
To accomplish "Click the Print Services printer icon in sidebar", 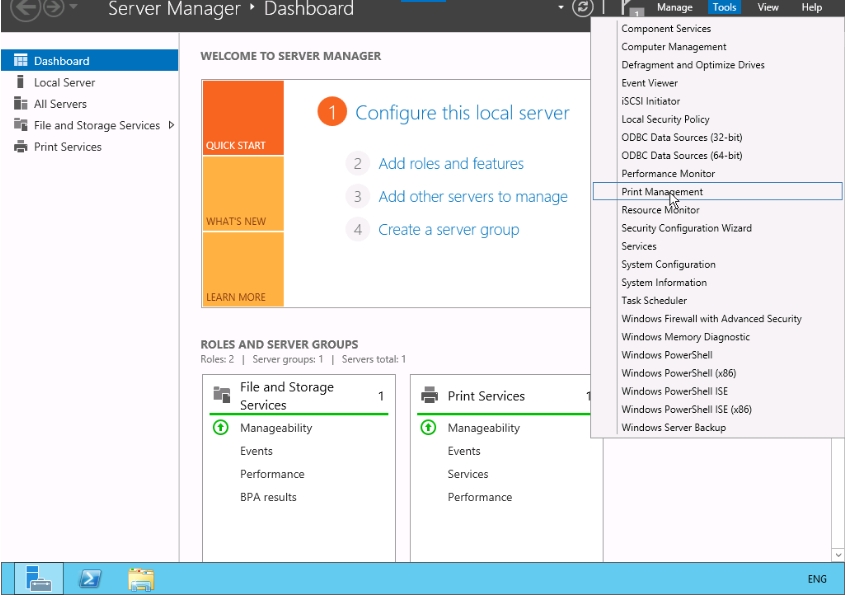I will pos(21,147).
